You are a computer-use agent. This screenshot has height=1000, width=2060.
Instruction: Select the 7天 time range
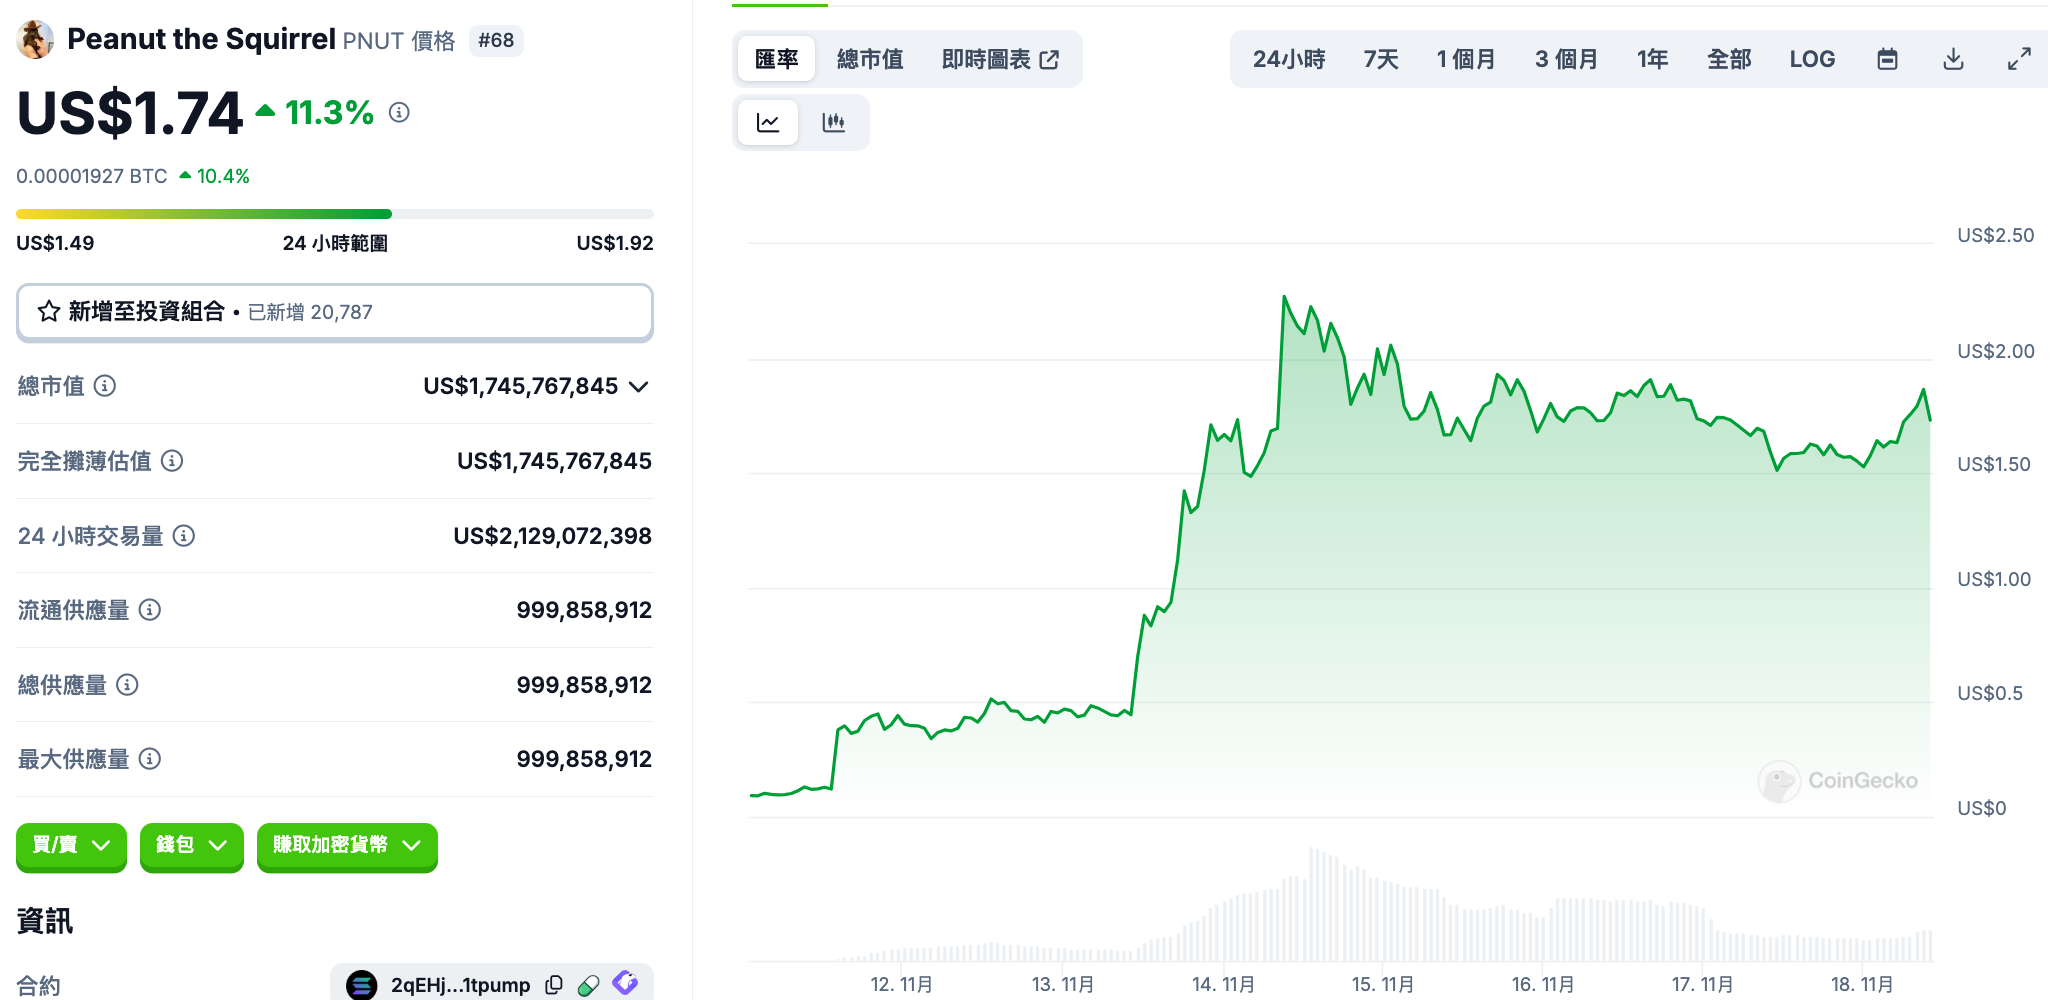pyautogui.click(x=1381, y=59)
